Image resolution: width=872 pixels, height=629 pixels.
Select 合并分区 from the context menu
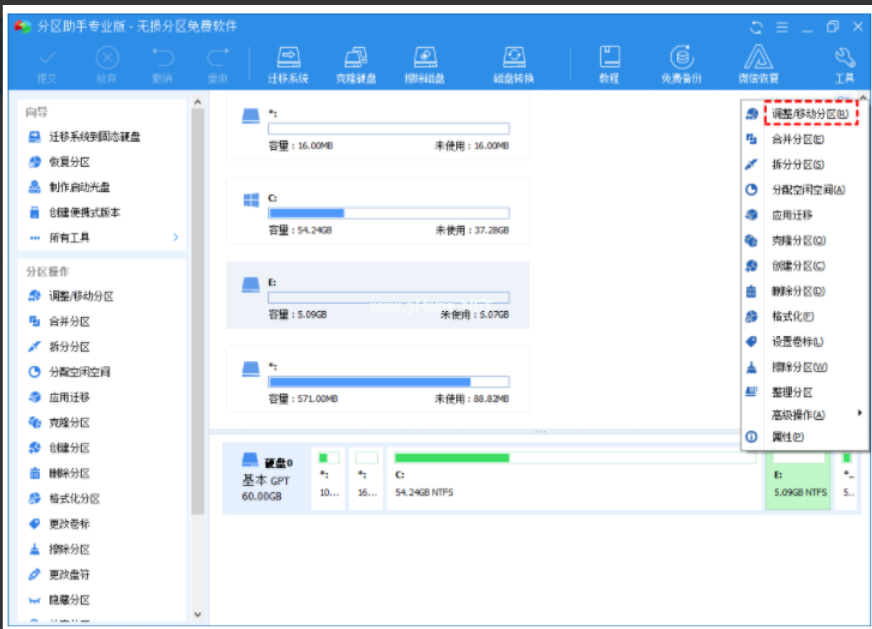tap(797, 140)
